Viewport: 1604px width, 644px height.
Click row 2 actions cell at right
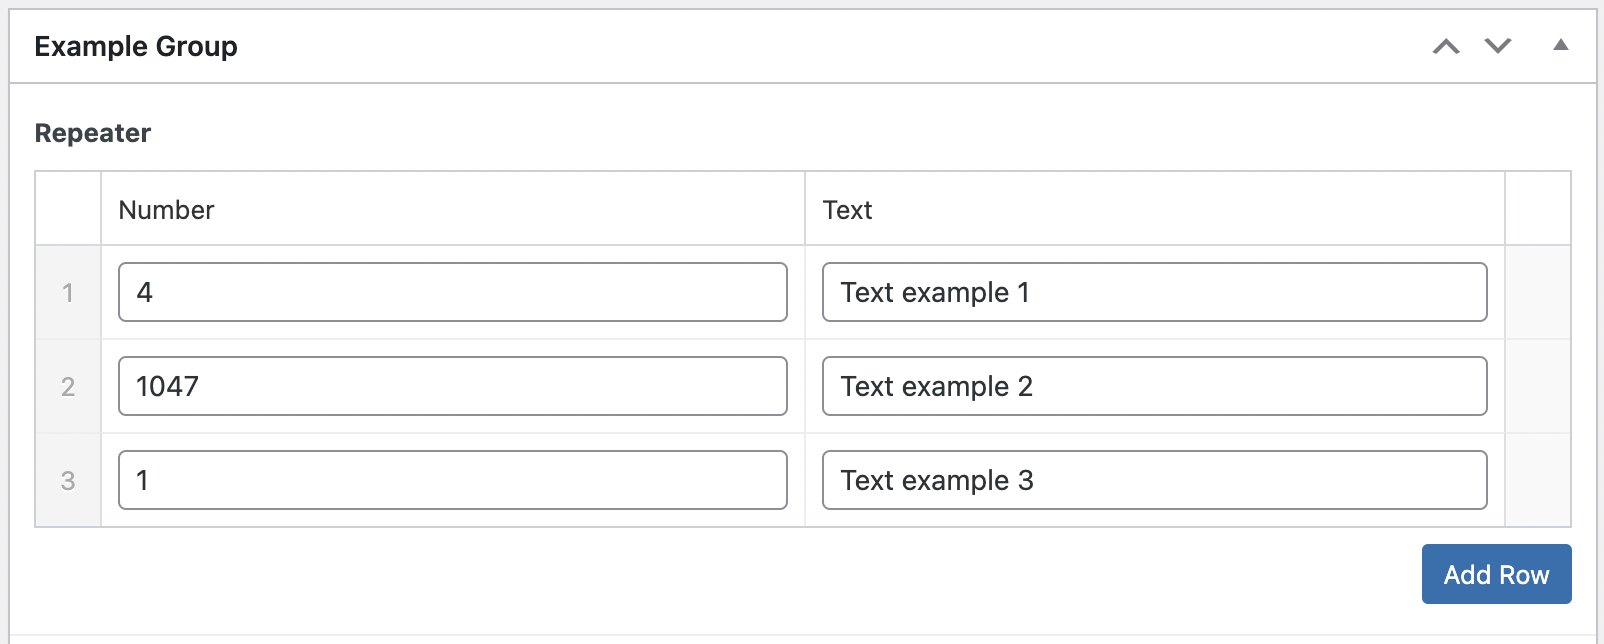click(x=1538, y=386)
